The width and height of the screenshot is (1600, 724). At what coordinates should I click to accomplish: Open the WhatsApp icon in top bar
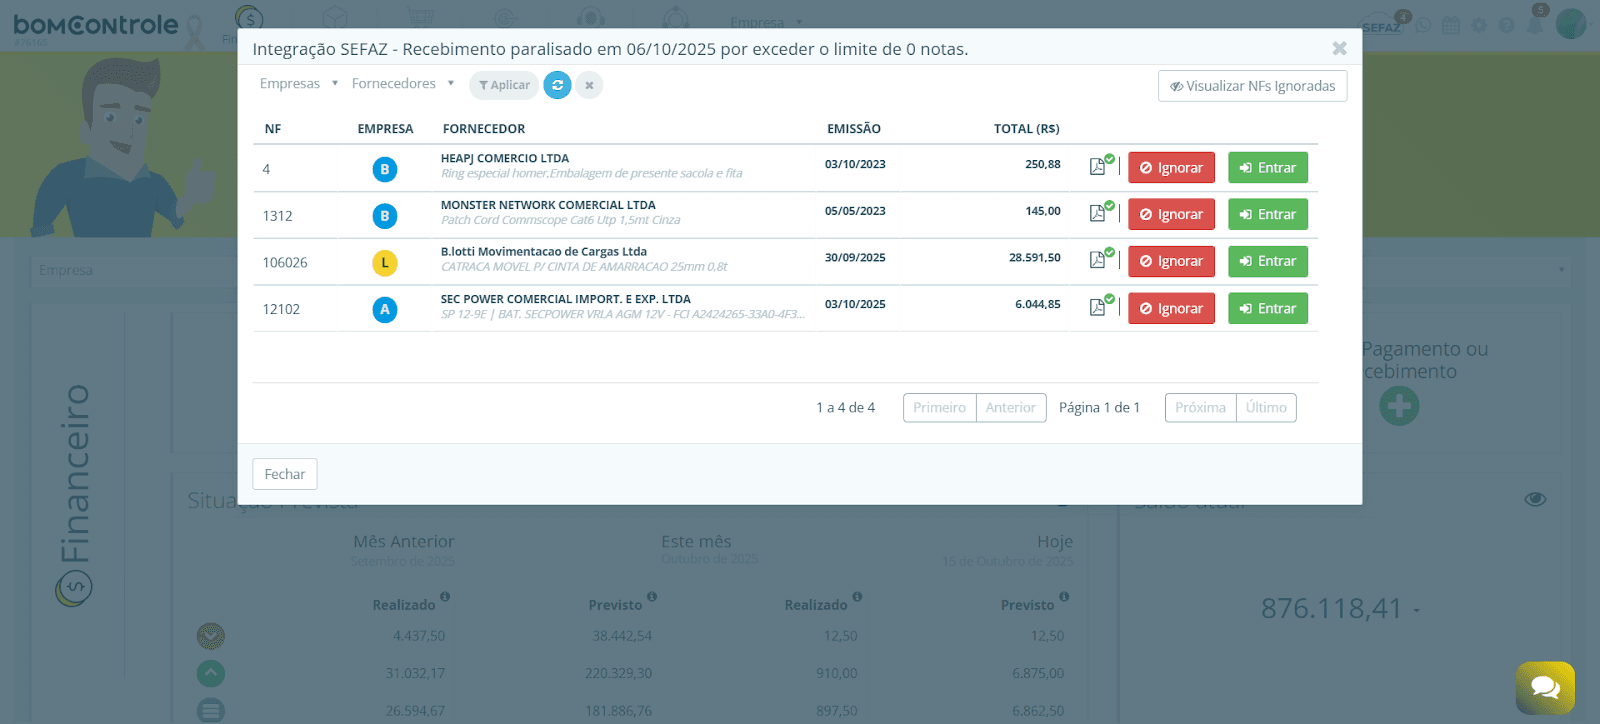point(1424,25)
